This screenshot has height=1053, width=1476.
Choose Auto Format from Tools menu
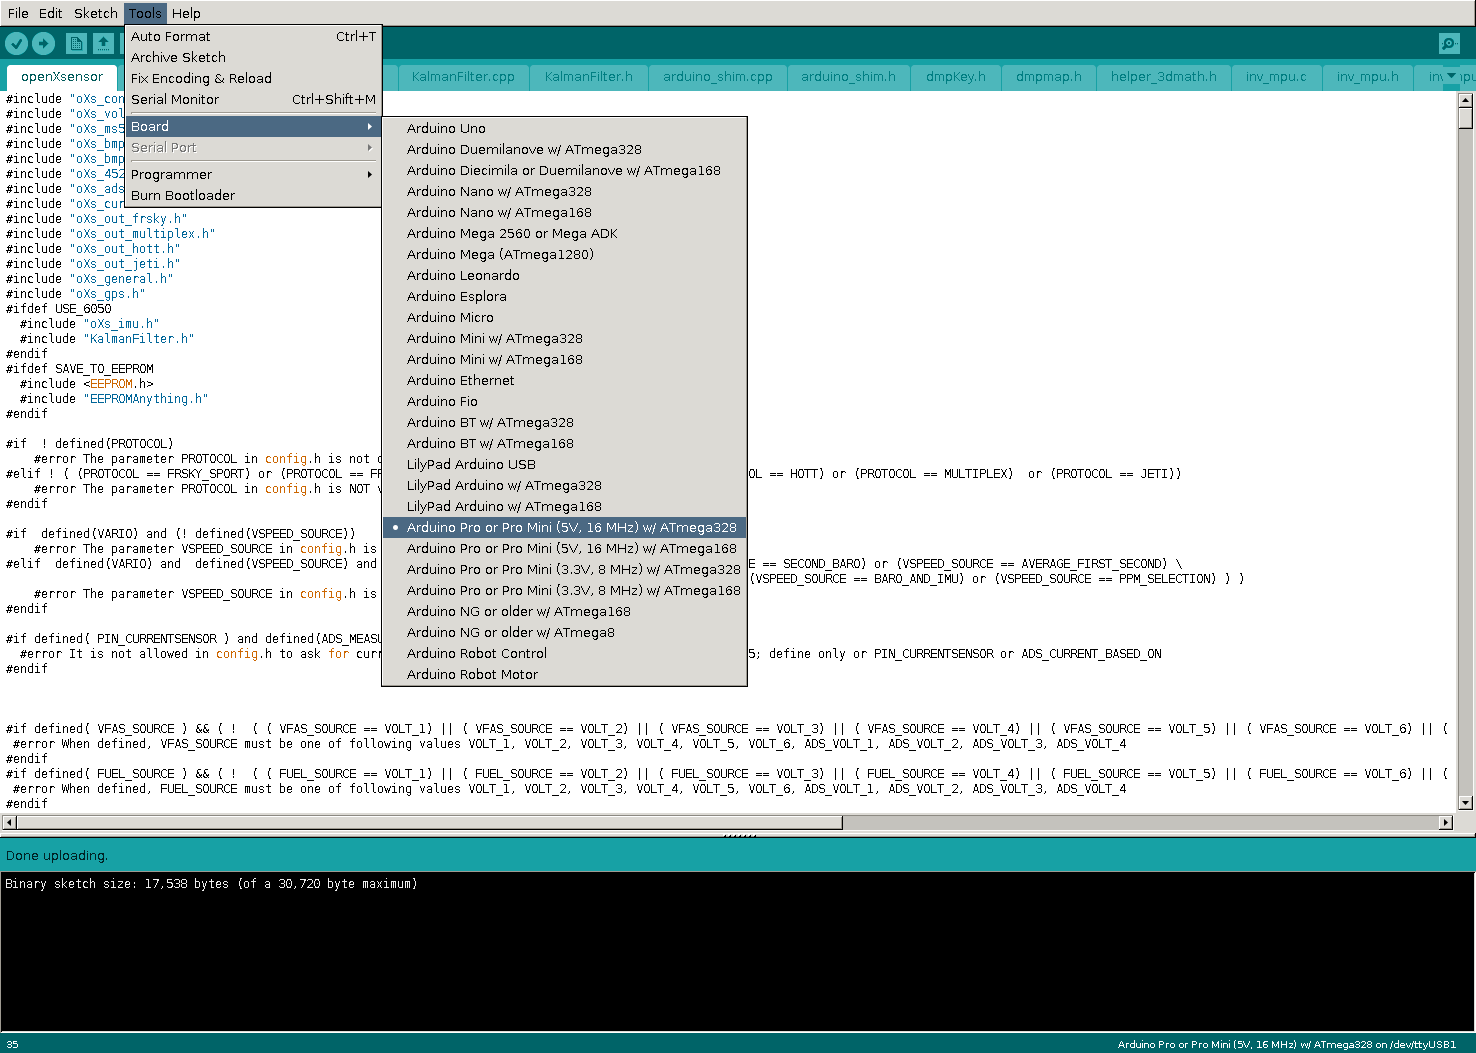(x=171, y=36)
